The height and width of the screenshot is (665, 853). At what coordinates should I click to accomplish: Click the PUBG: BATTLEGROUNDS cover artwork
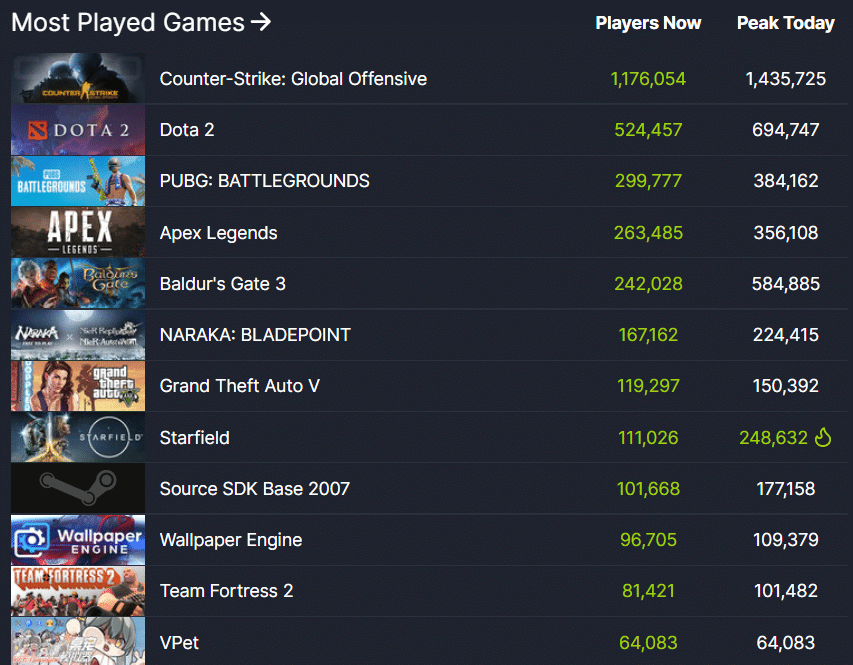pyautogui.click(x=77, y=181)
